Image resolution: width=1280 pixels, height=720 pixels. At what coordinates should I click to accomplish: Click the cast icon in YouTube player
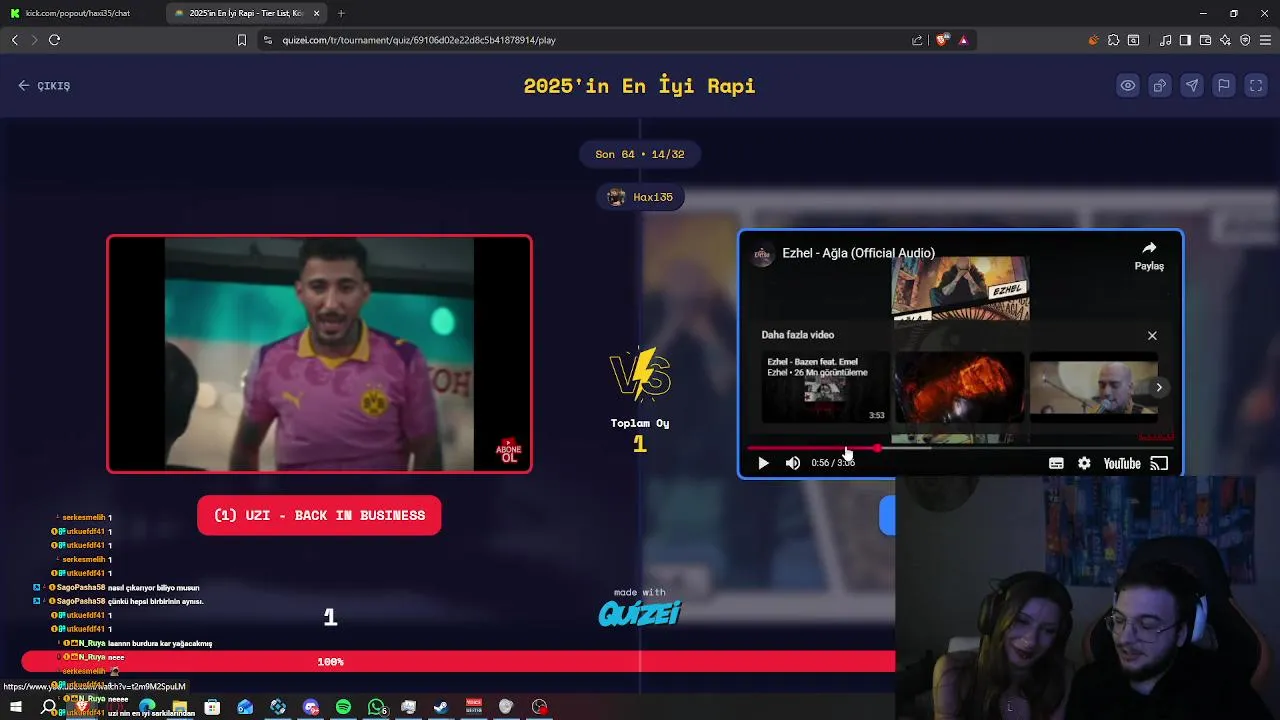point(1159,463)
